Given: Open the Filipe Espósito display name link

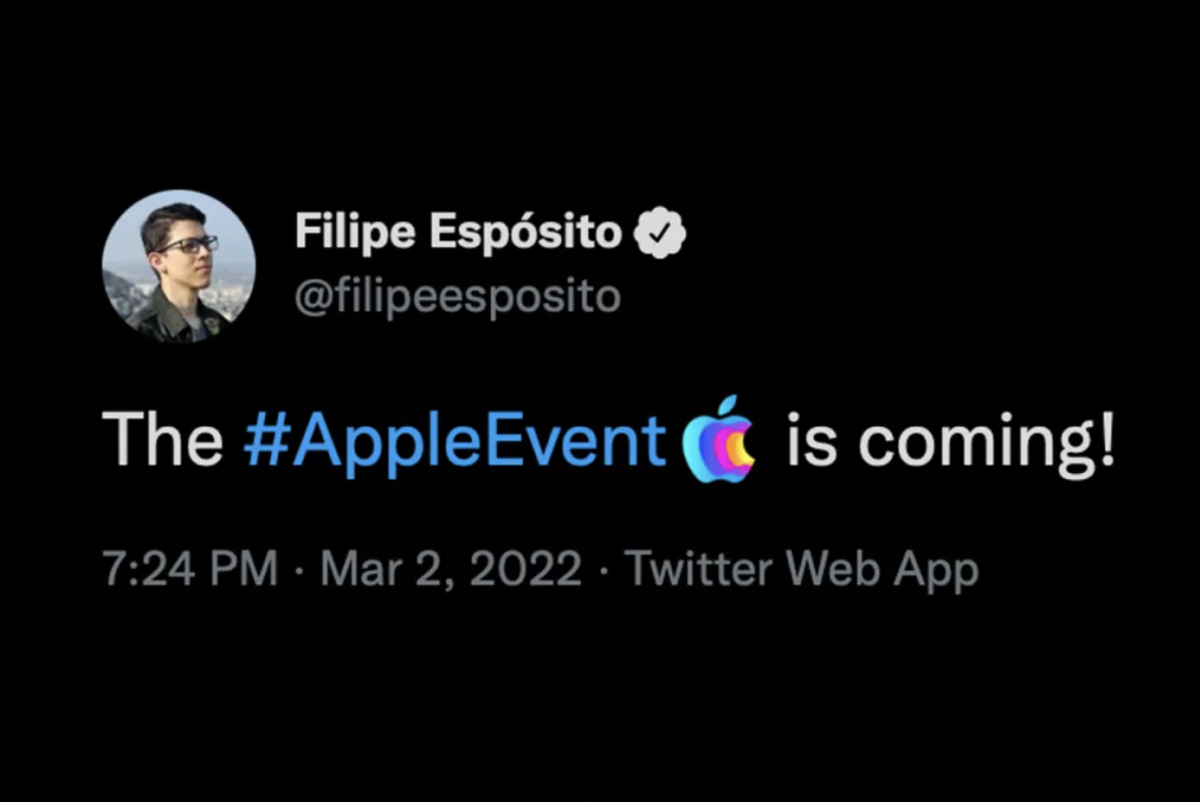Looking at the screenshot, I should [x=457, y=234].
